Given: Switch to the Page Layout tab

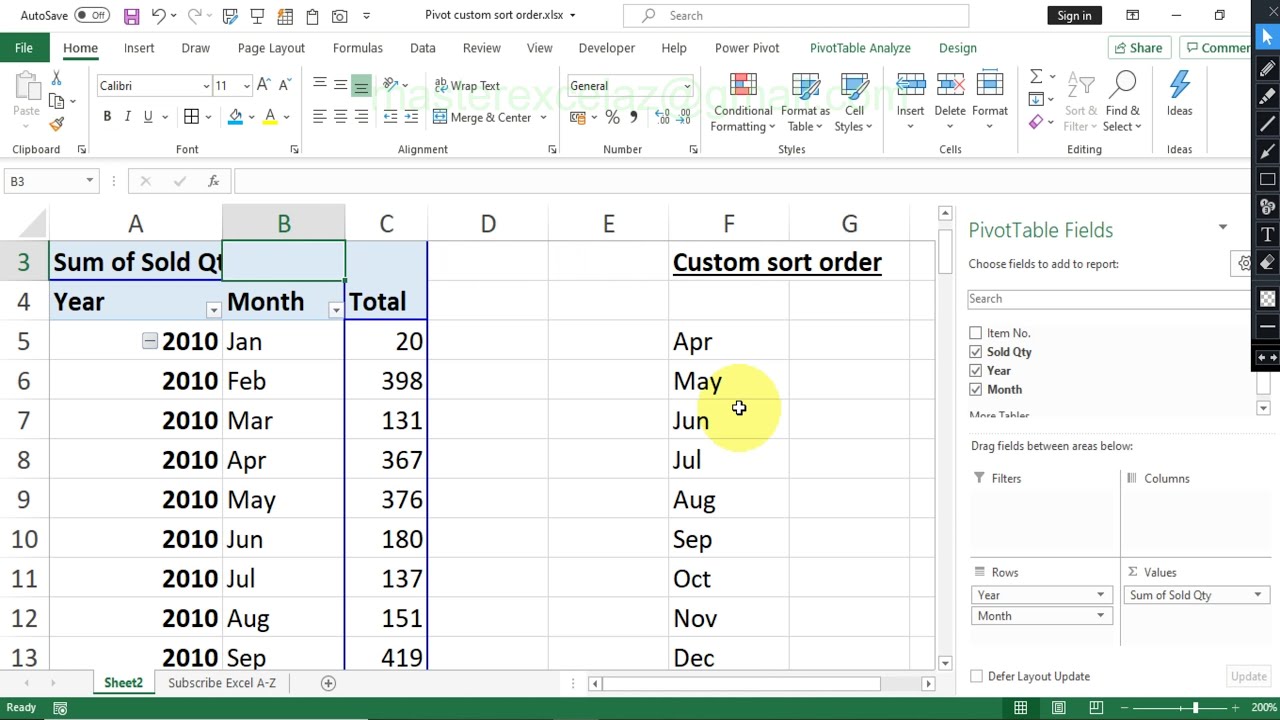Looking at the screenshot, I should click(x=271, y=48).
